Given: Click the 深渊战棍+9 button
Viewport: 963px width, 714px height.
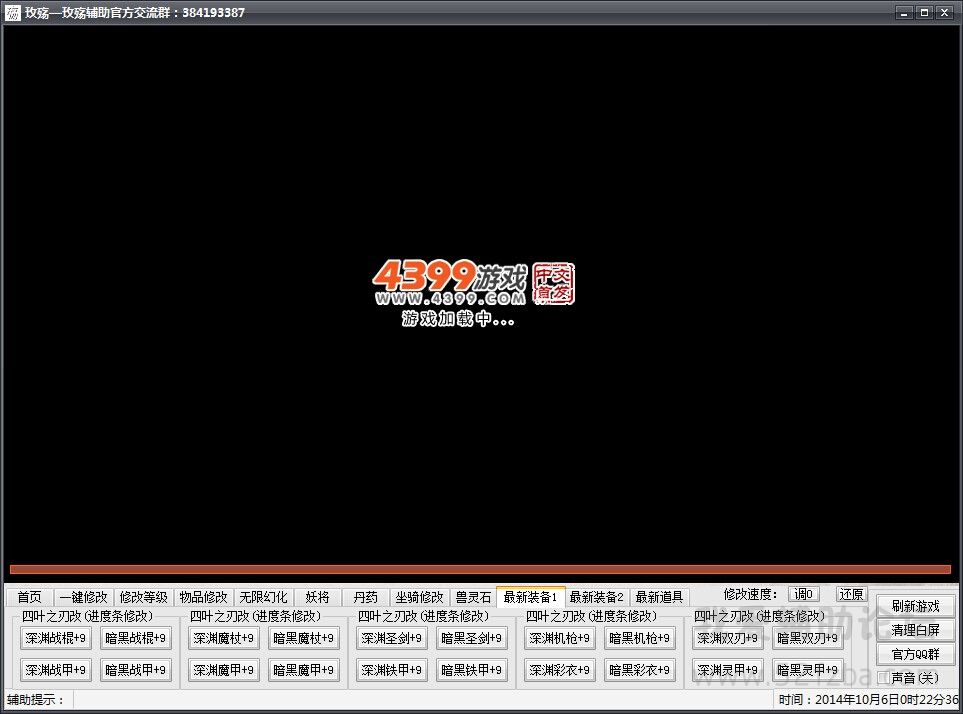Looking at the screenshot, I should point(56,638).
